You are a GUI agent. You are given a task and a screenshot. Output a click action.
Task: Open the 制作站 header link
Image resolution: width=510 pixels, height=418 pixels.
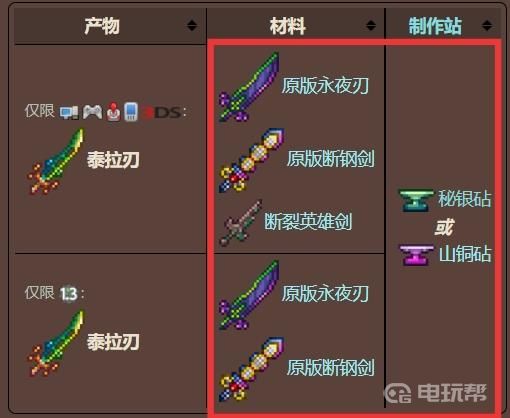[x=435, y=26]
